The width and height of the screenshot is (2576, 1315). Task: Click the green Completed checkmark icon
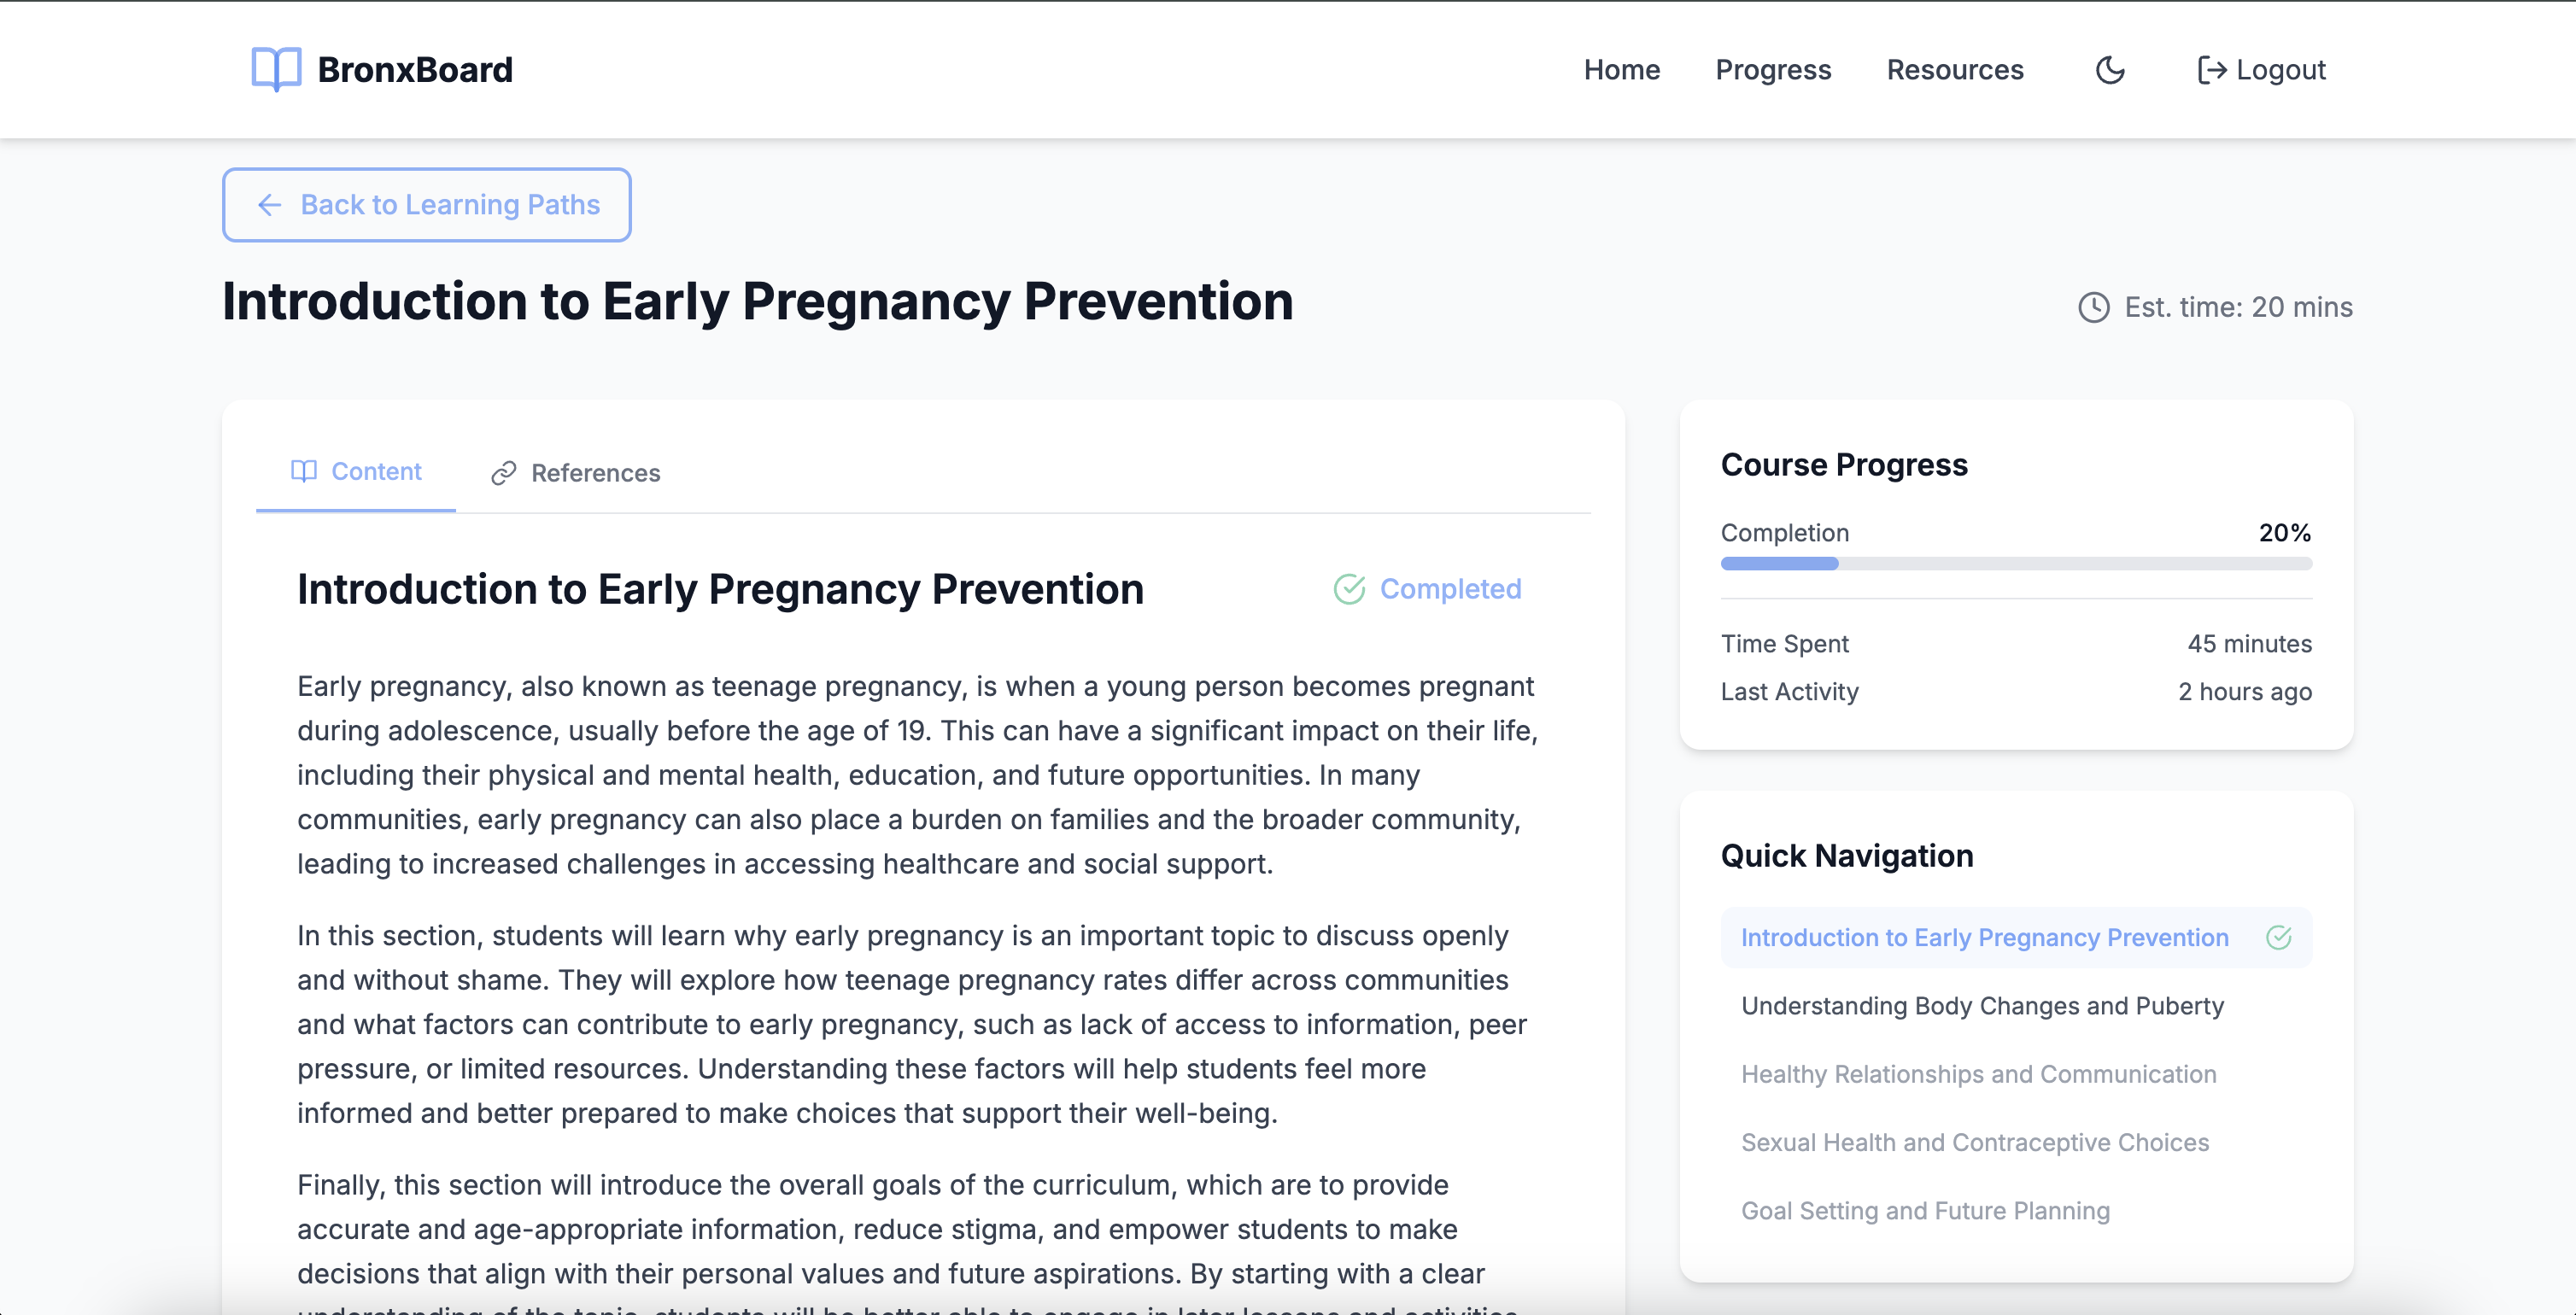tap(1349, 589)
